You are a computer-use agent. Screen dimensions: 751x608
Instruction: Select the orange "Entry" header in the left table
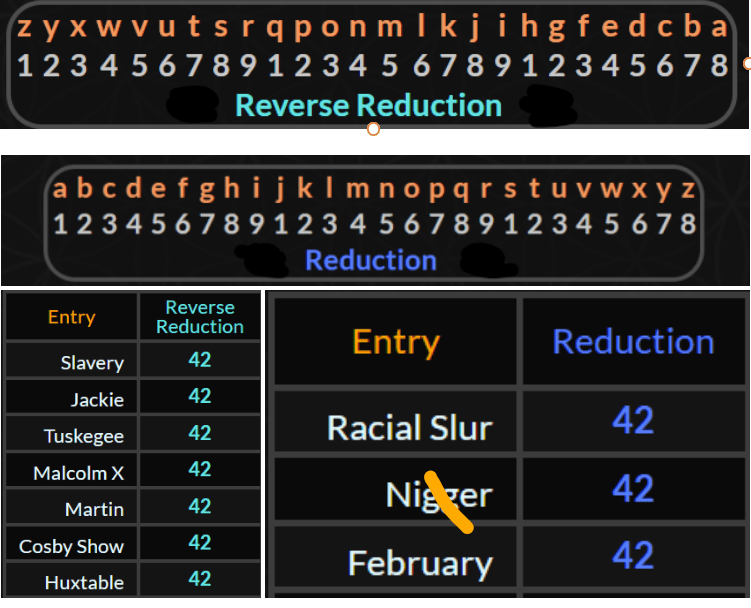[x=71, y=317]
